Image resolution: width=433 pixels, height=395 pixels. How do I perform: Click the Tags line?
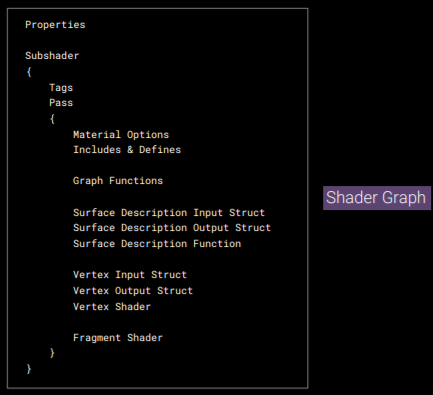point(61,88)
